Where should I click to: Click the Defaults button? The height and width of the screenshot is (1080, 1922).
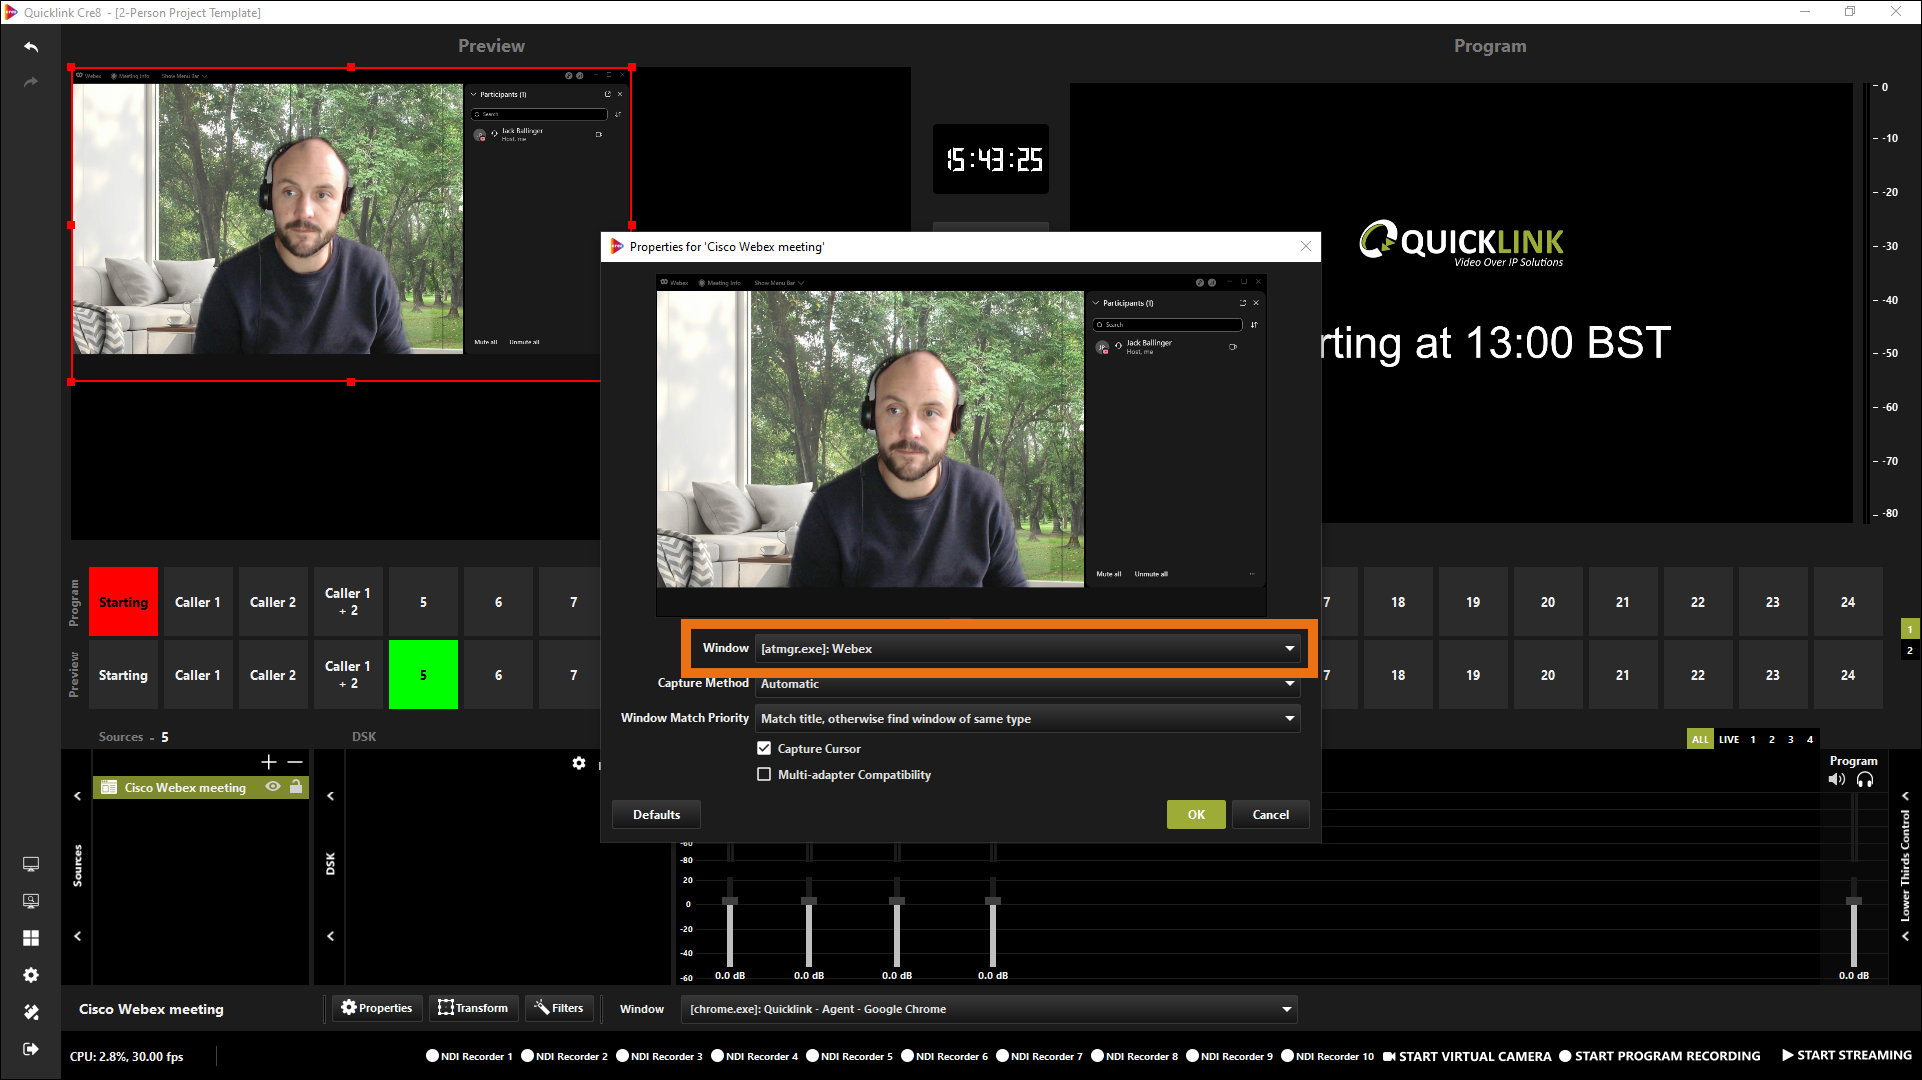656,815
